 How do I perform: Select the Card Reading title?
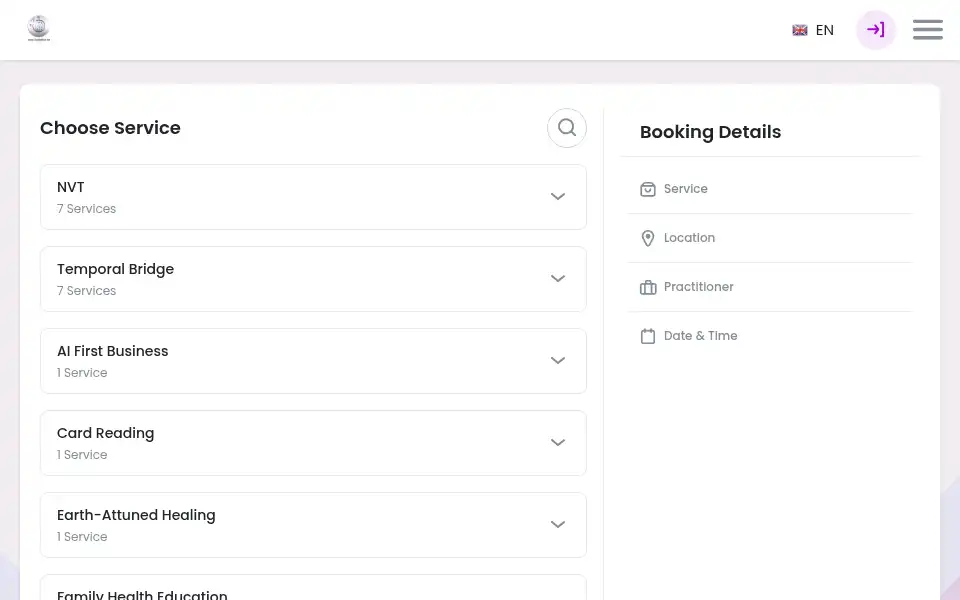[105, 433]
